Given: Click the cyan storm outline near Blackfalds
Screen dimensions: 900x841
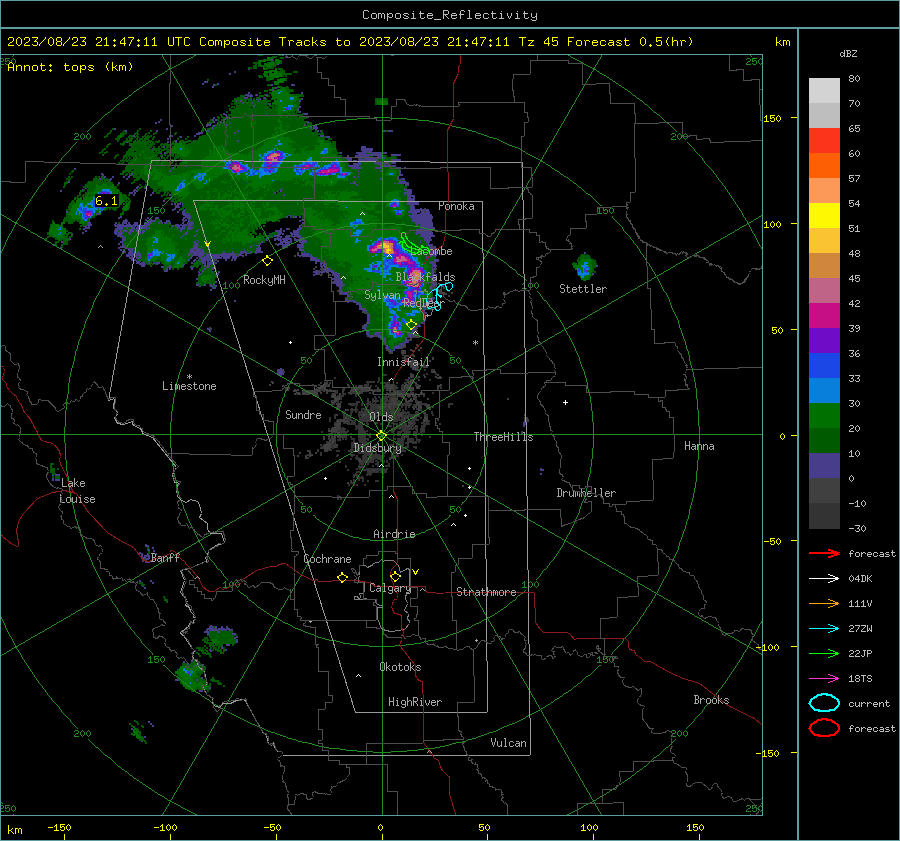Looking at the screenshot, I should (x=440, y=296).
